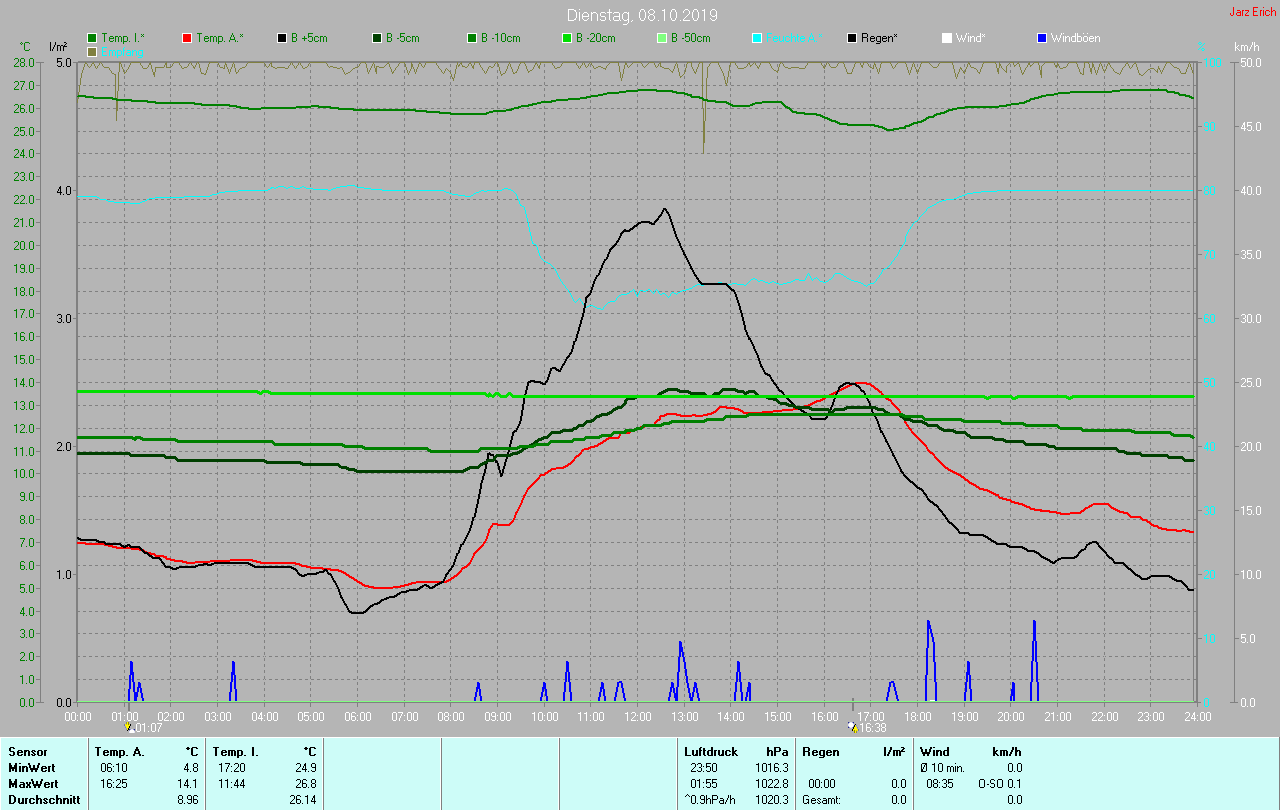
Task: Click the olive Empfang legend square
Action: click(x=93, y=51)
